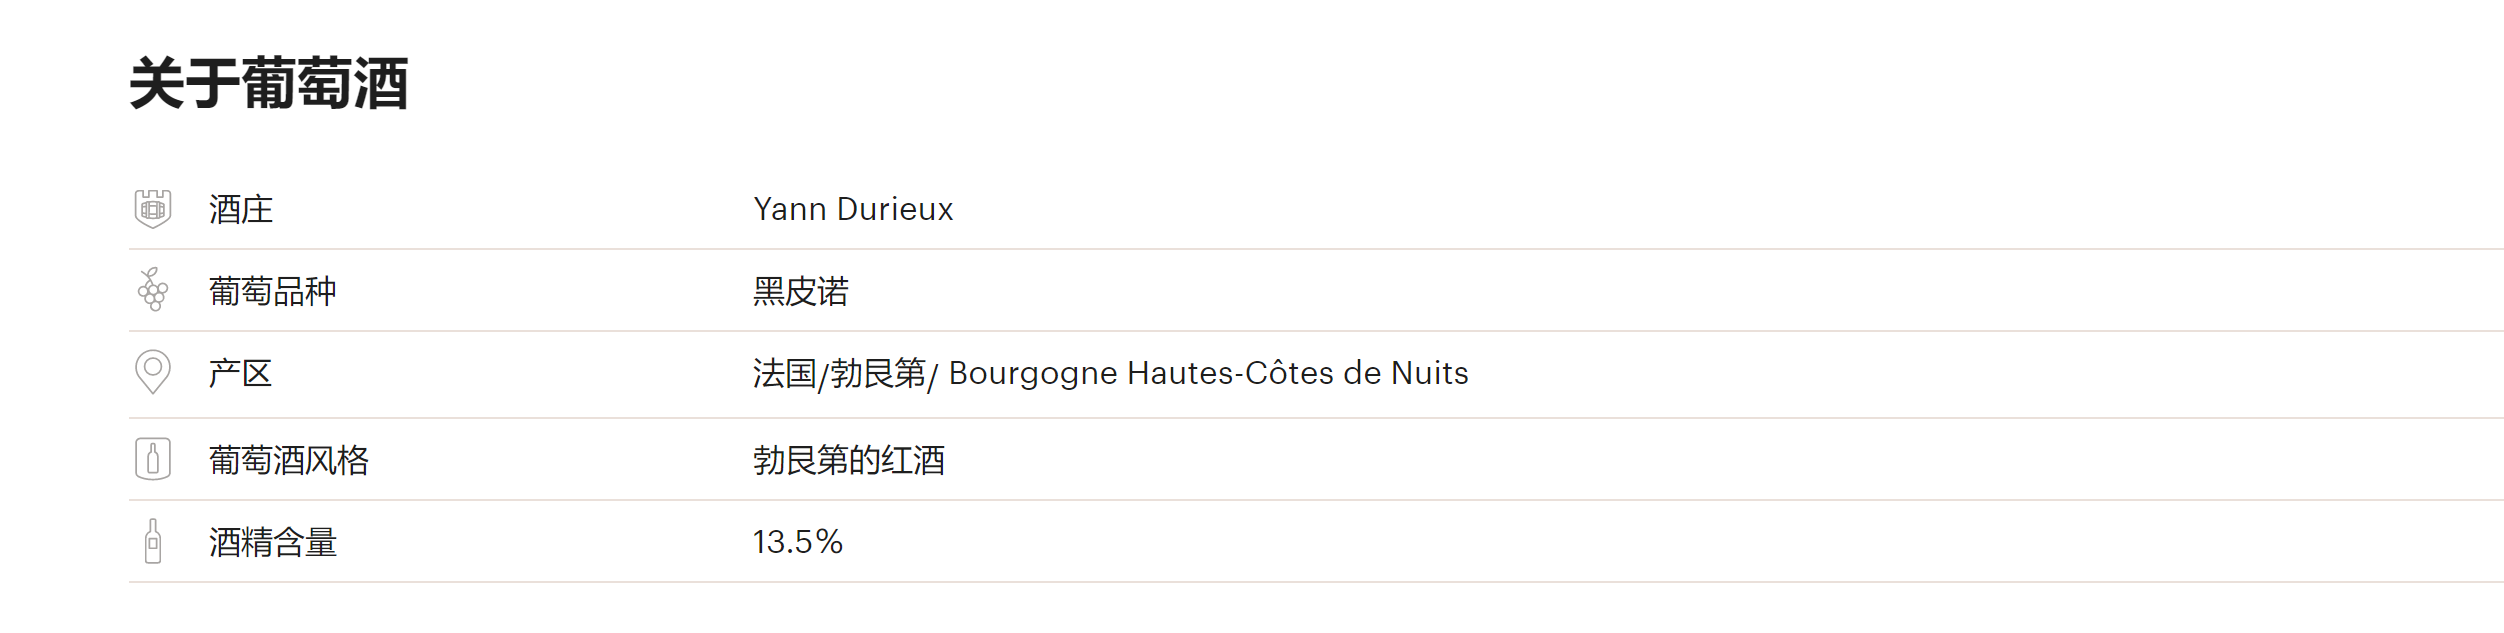
Task: Click the 产区 row label
Action: click(x=240, y=373)
